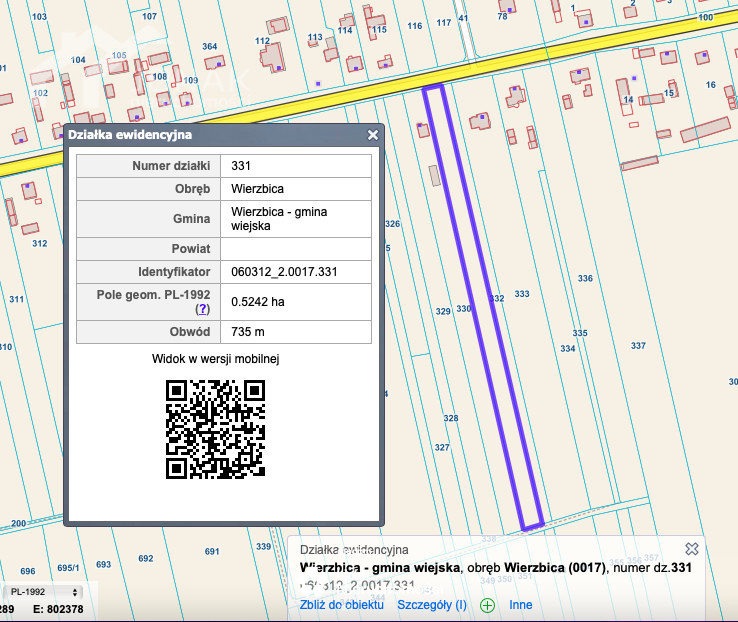Click parcel 364 label near the road

click(209, 46)
